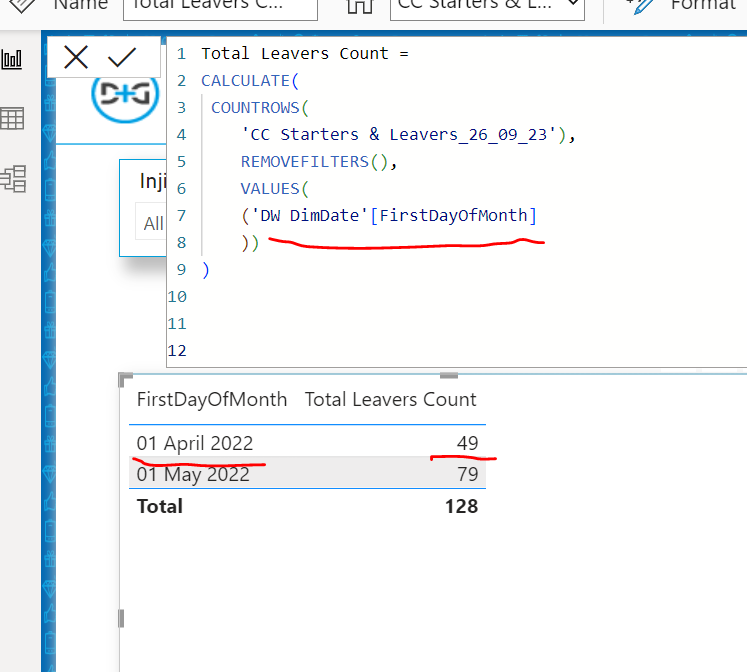Click the D+G logo image
This screenshot has width=747, height=672.
click(x=125, y=98)
